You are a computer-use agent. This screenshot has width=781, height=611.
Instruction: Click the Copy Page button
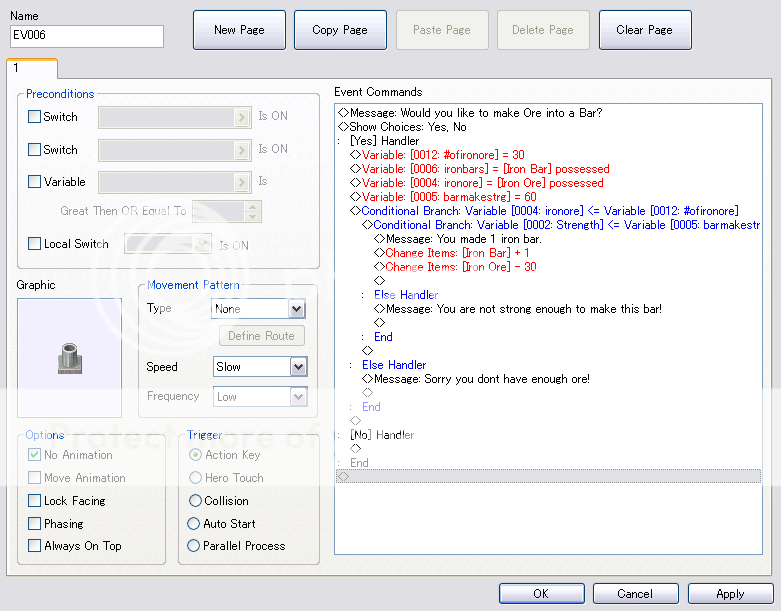pos(340,30)
